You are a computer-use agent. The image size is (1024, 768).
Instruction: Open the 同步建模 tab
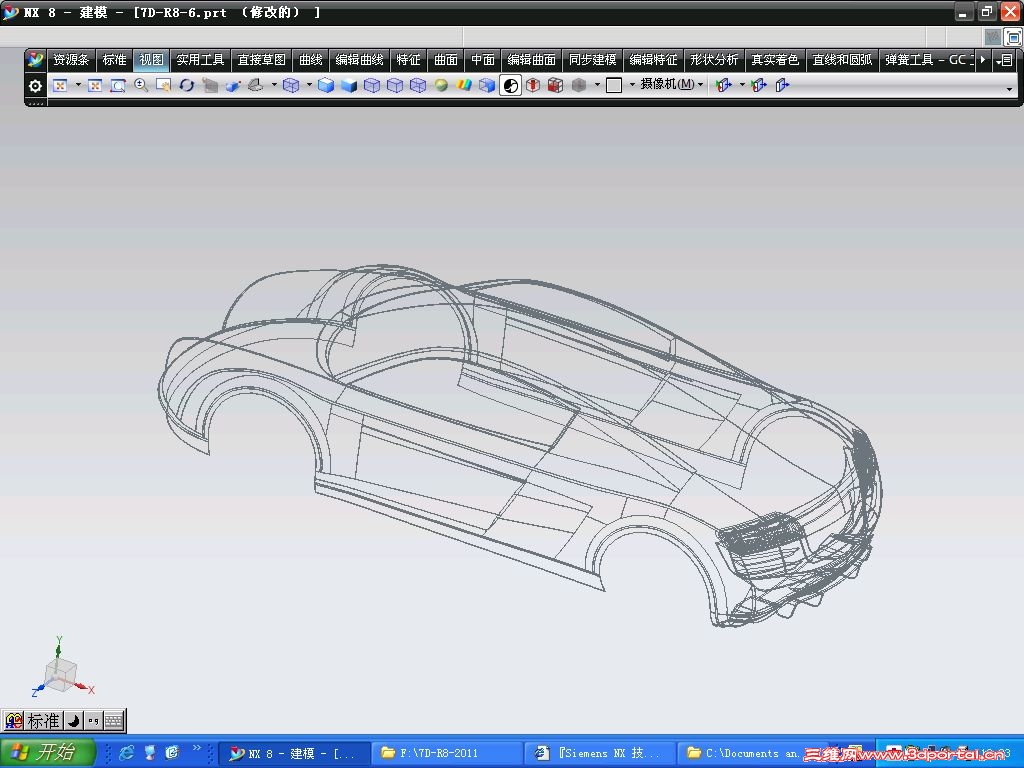592,60
